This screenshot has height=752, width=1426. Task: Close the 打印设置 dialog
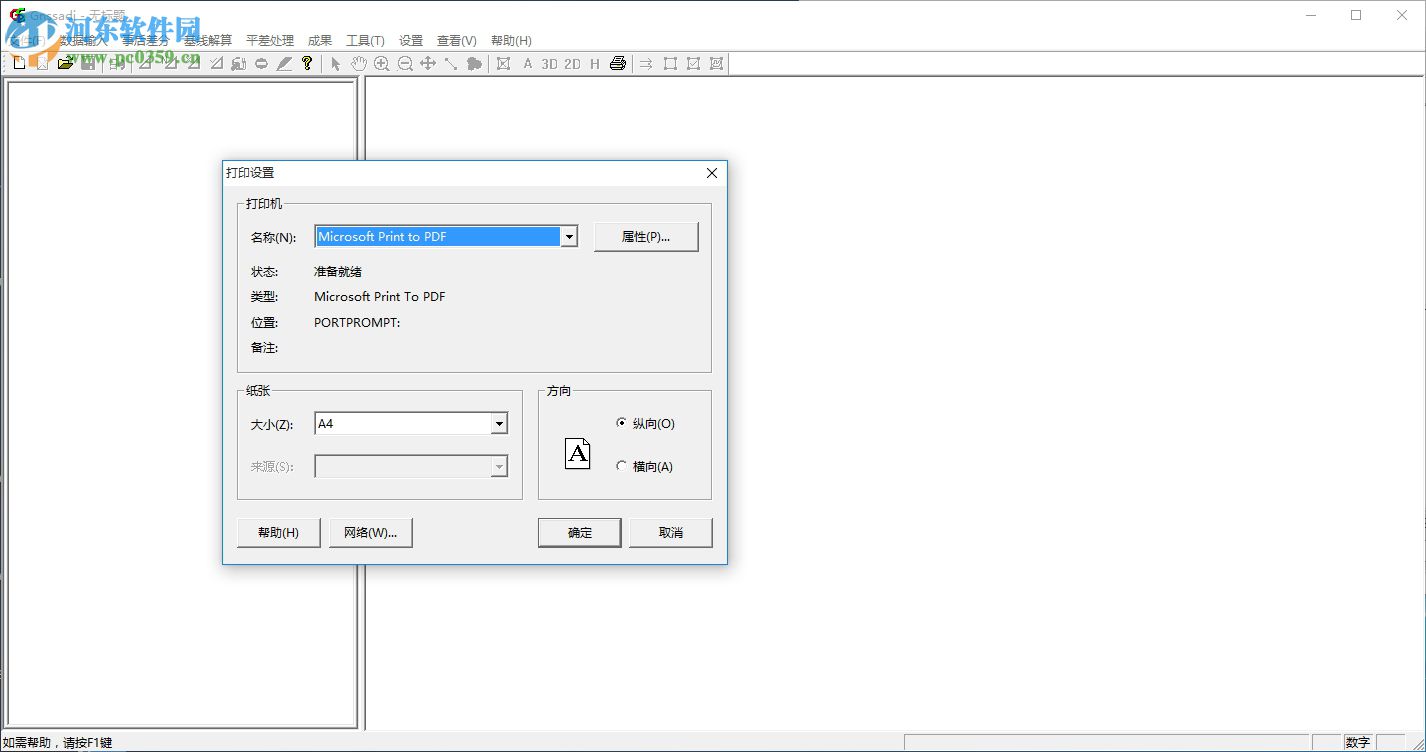click(712, 173)
